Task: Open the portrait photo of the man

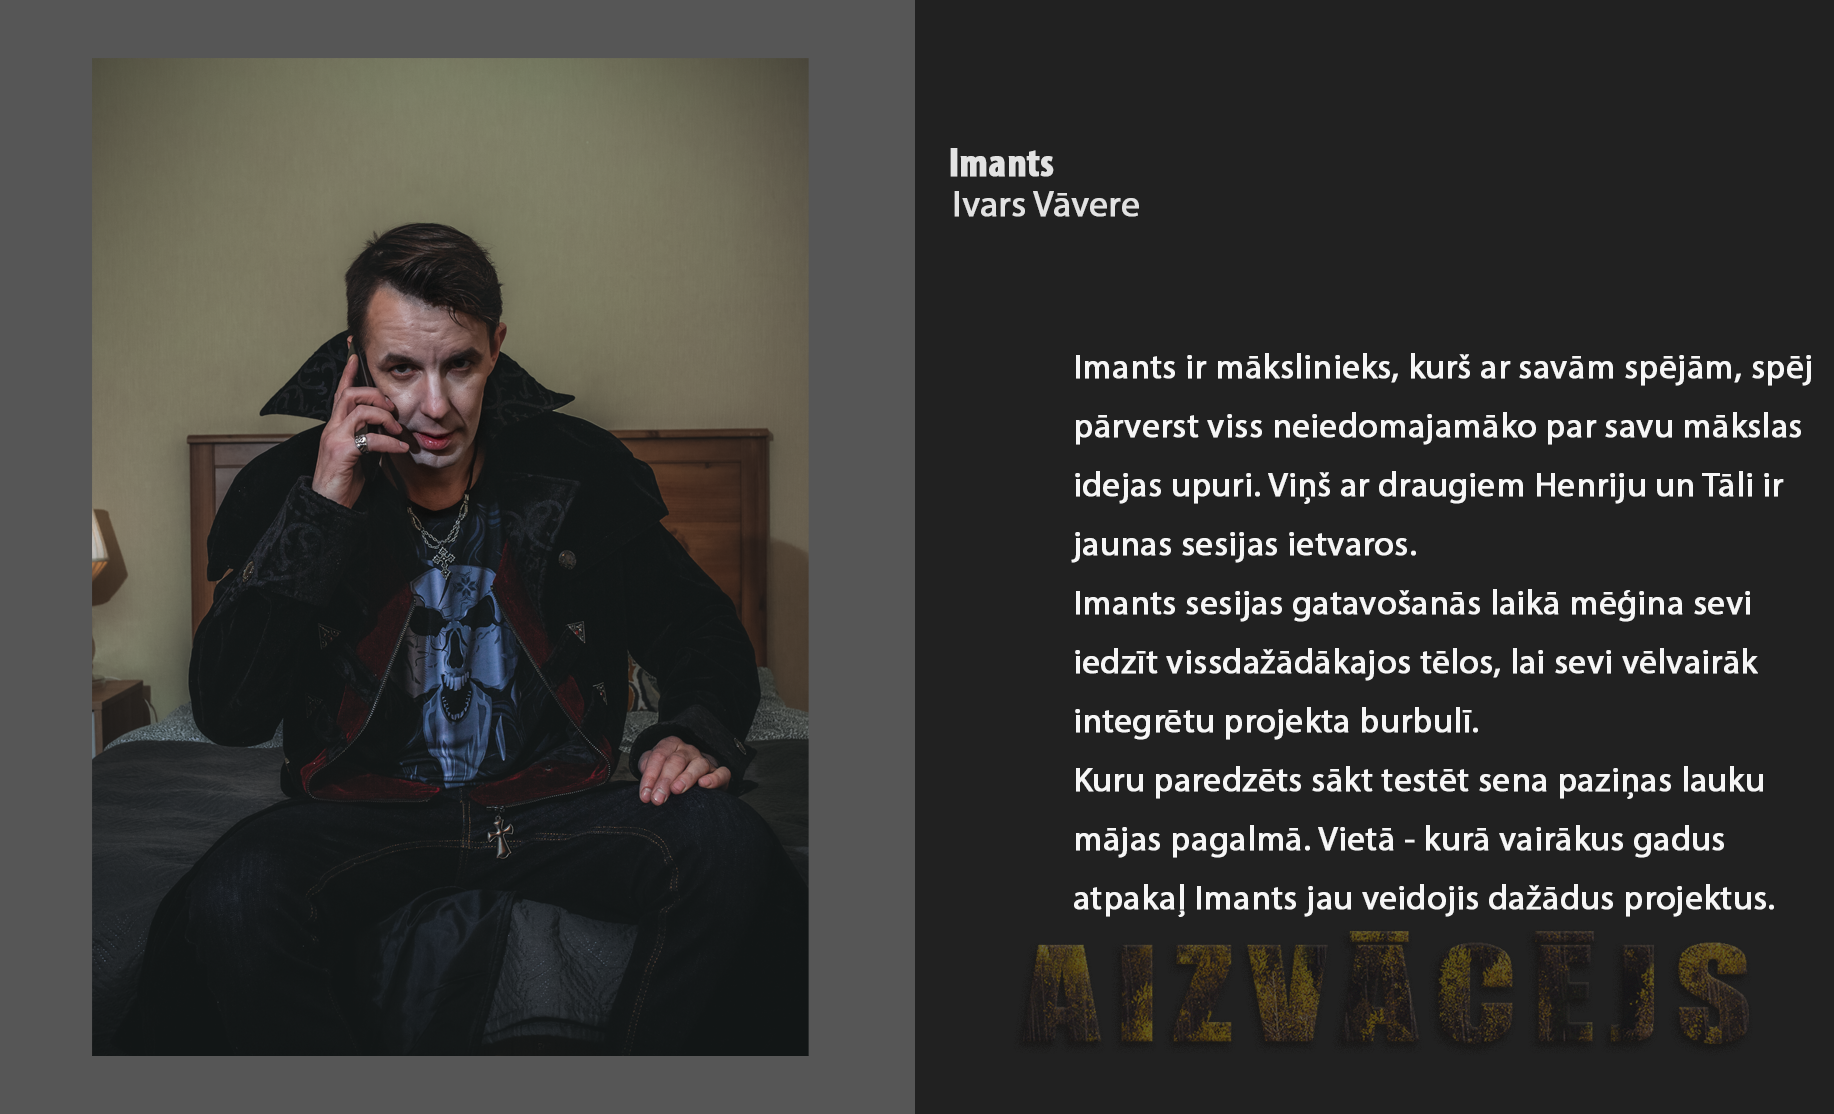Action: (450, 556)
